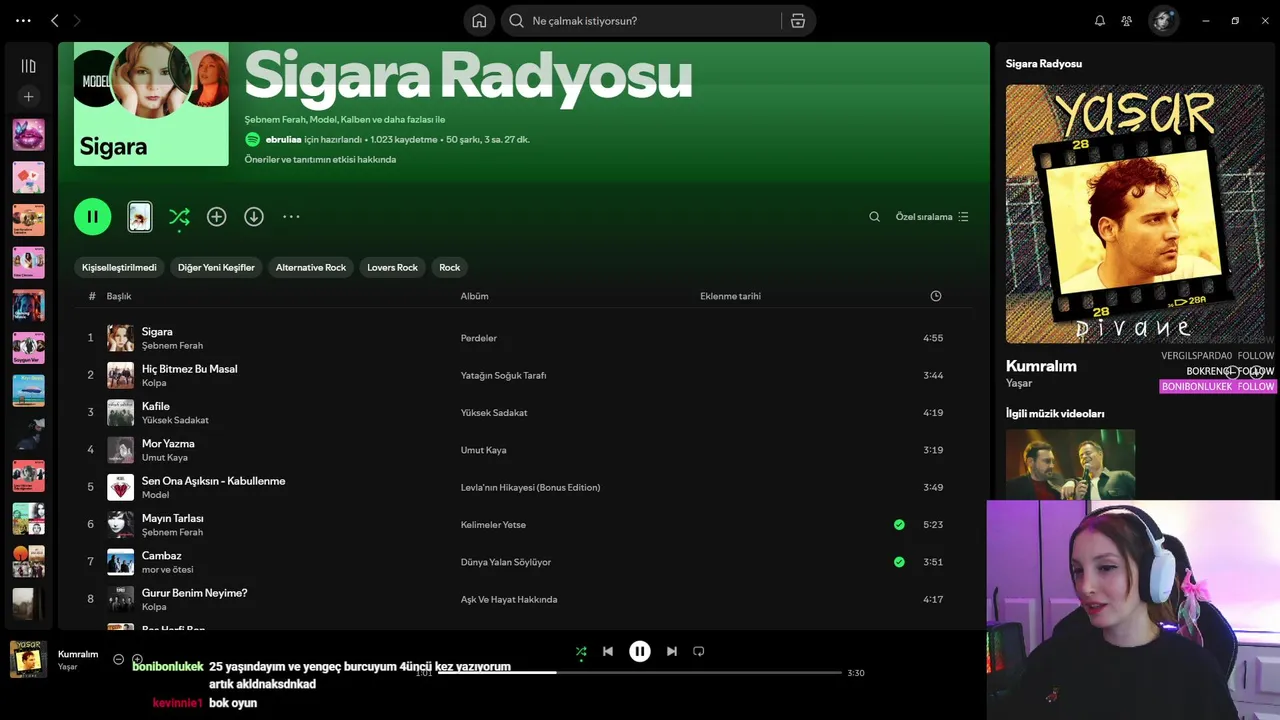Select the Diğer Yeni Keşifler chip
This screenshot has width=1280, height=720.
pos(216,267)
